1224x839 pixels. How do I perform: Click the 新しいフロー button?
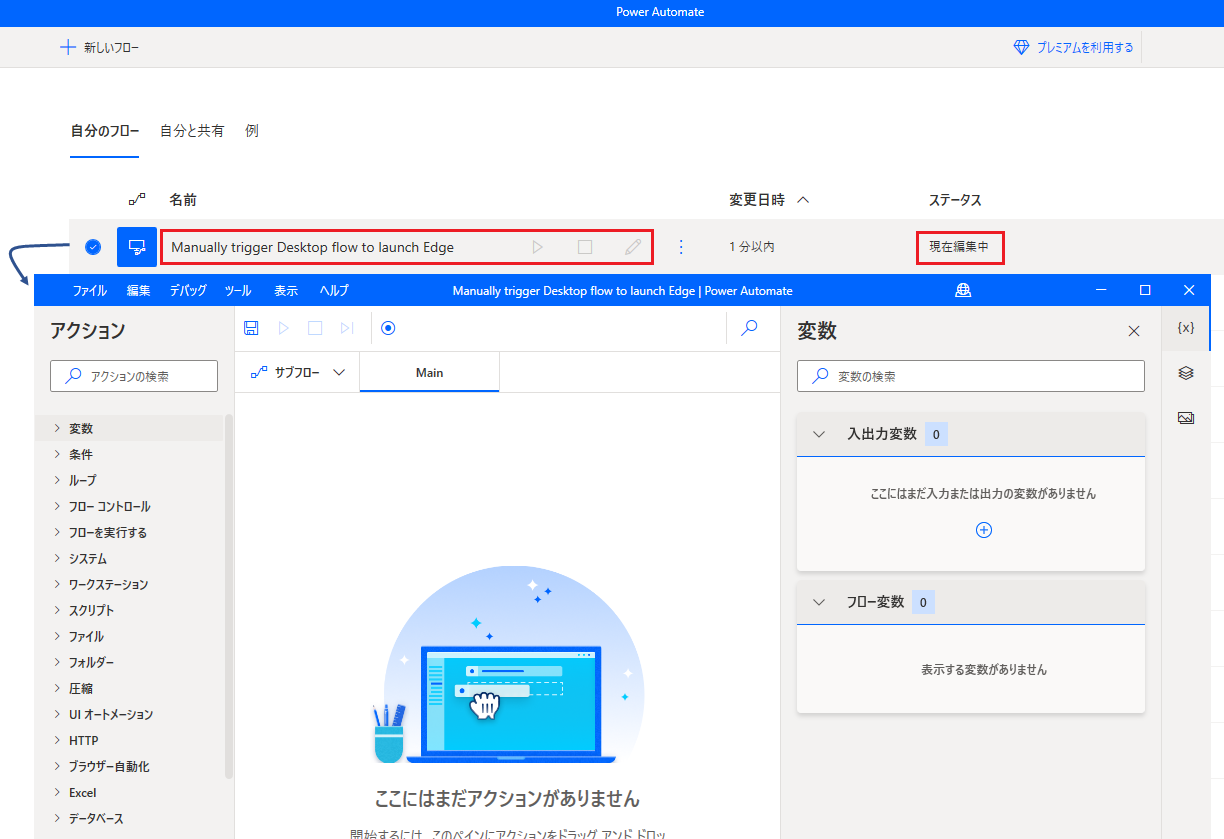click(100, 47)
